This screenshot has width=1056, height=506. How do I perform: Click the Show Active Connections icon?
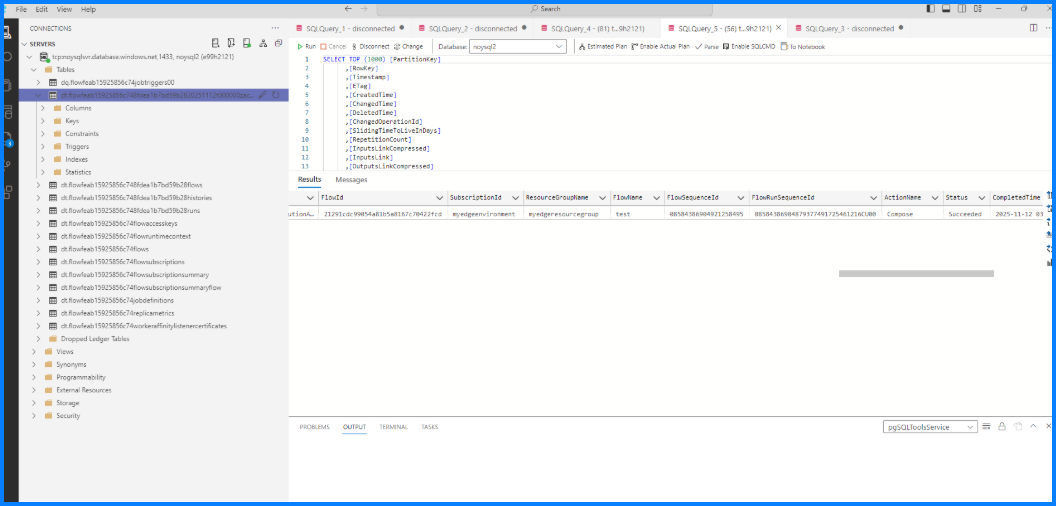pos(247,43)
